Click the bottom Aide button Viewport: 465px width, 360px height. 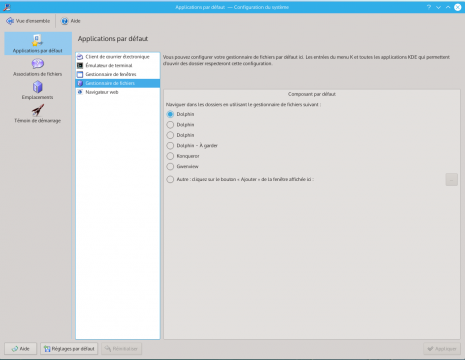pyautogui.click(x=21, y=349)
